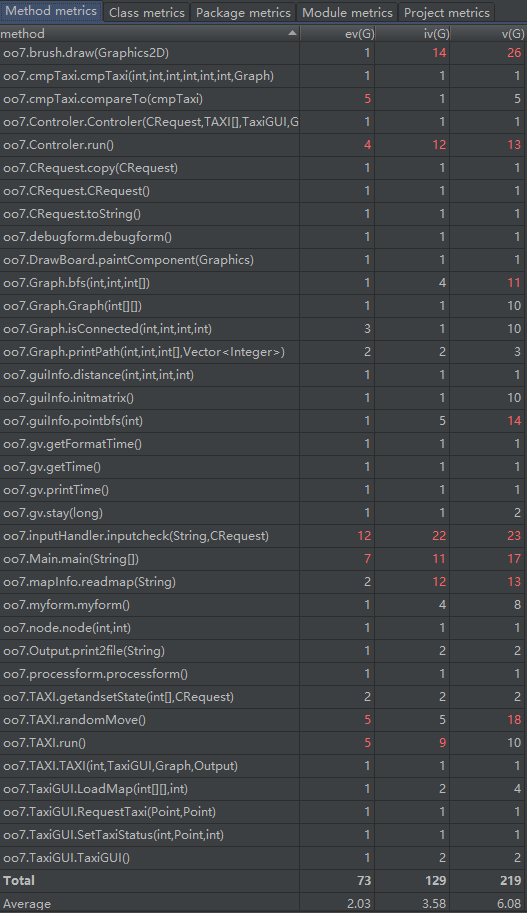Click Total ev(G) value 73

[x=363, y=880]
